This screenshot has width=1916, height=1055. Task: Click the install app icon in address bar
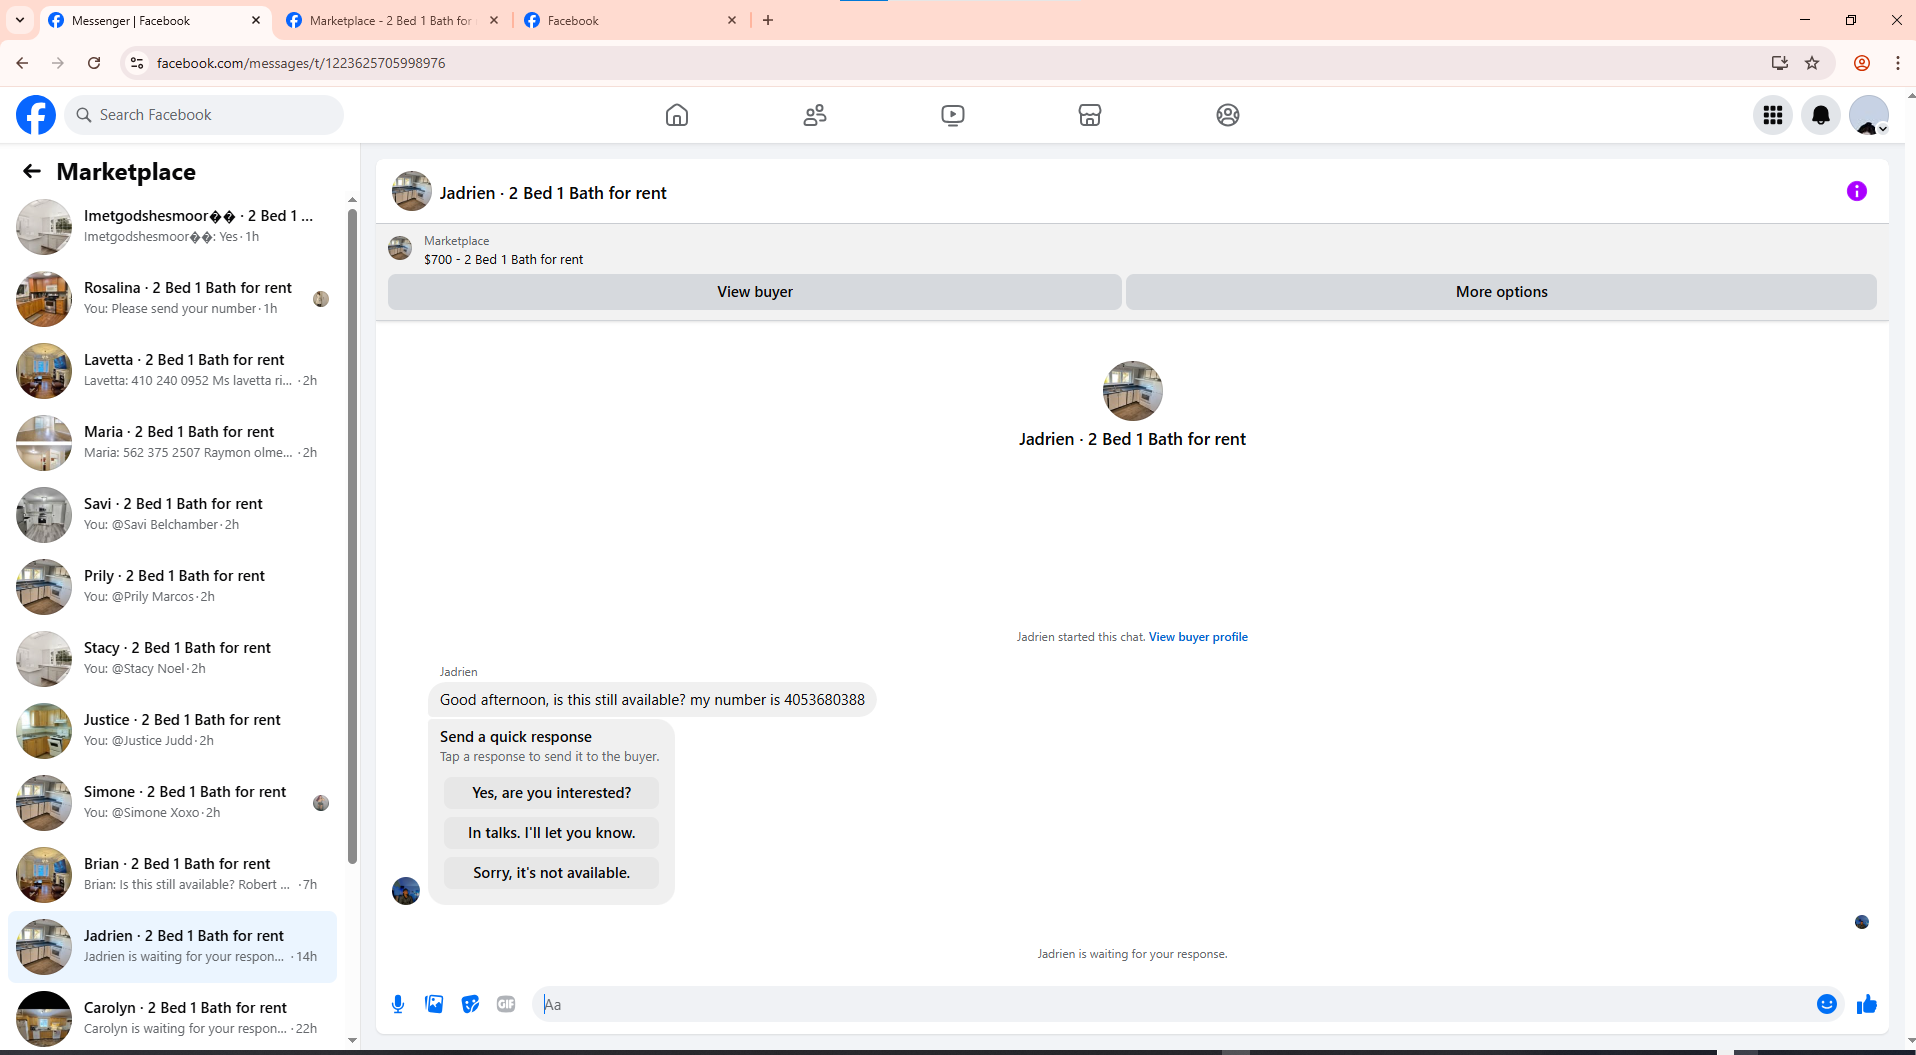click(1780, 63)
